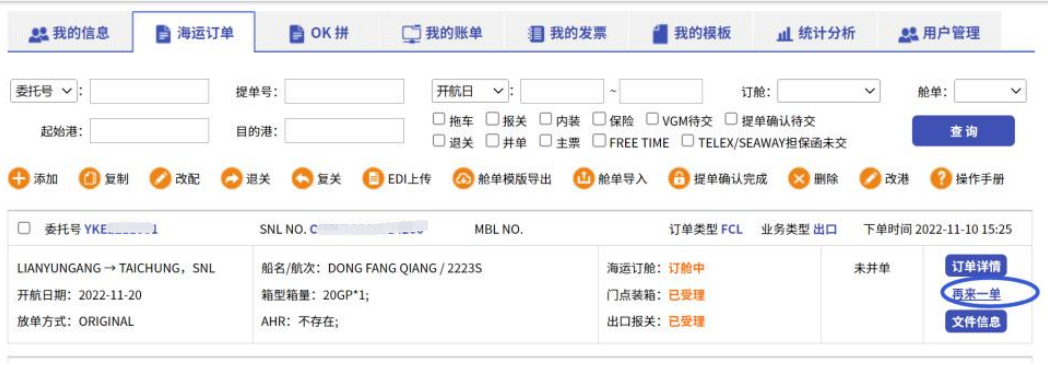Click the FCL order type text
Viewport: 1048px width, 379px height.
[x=731, y=229]
